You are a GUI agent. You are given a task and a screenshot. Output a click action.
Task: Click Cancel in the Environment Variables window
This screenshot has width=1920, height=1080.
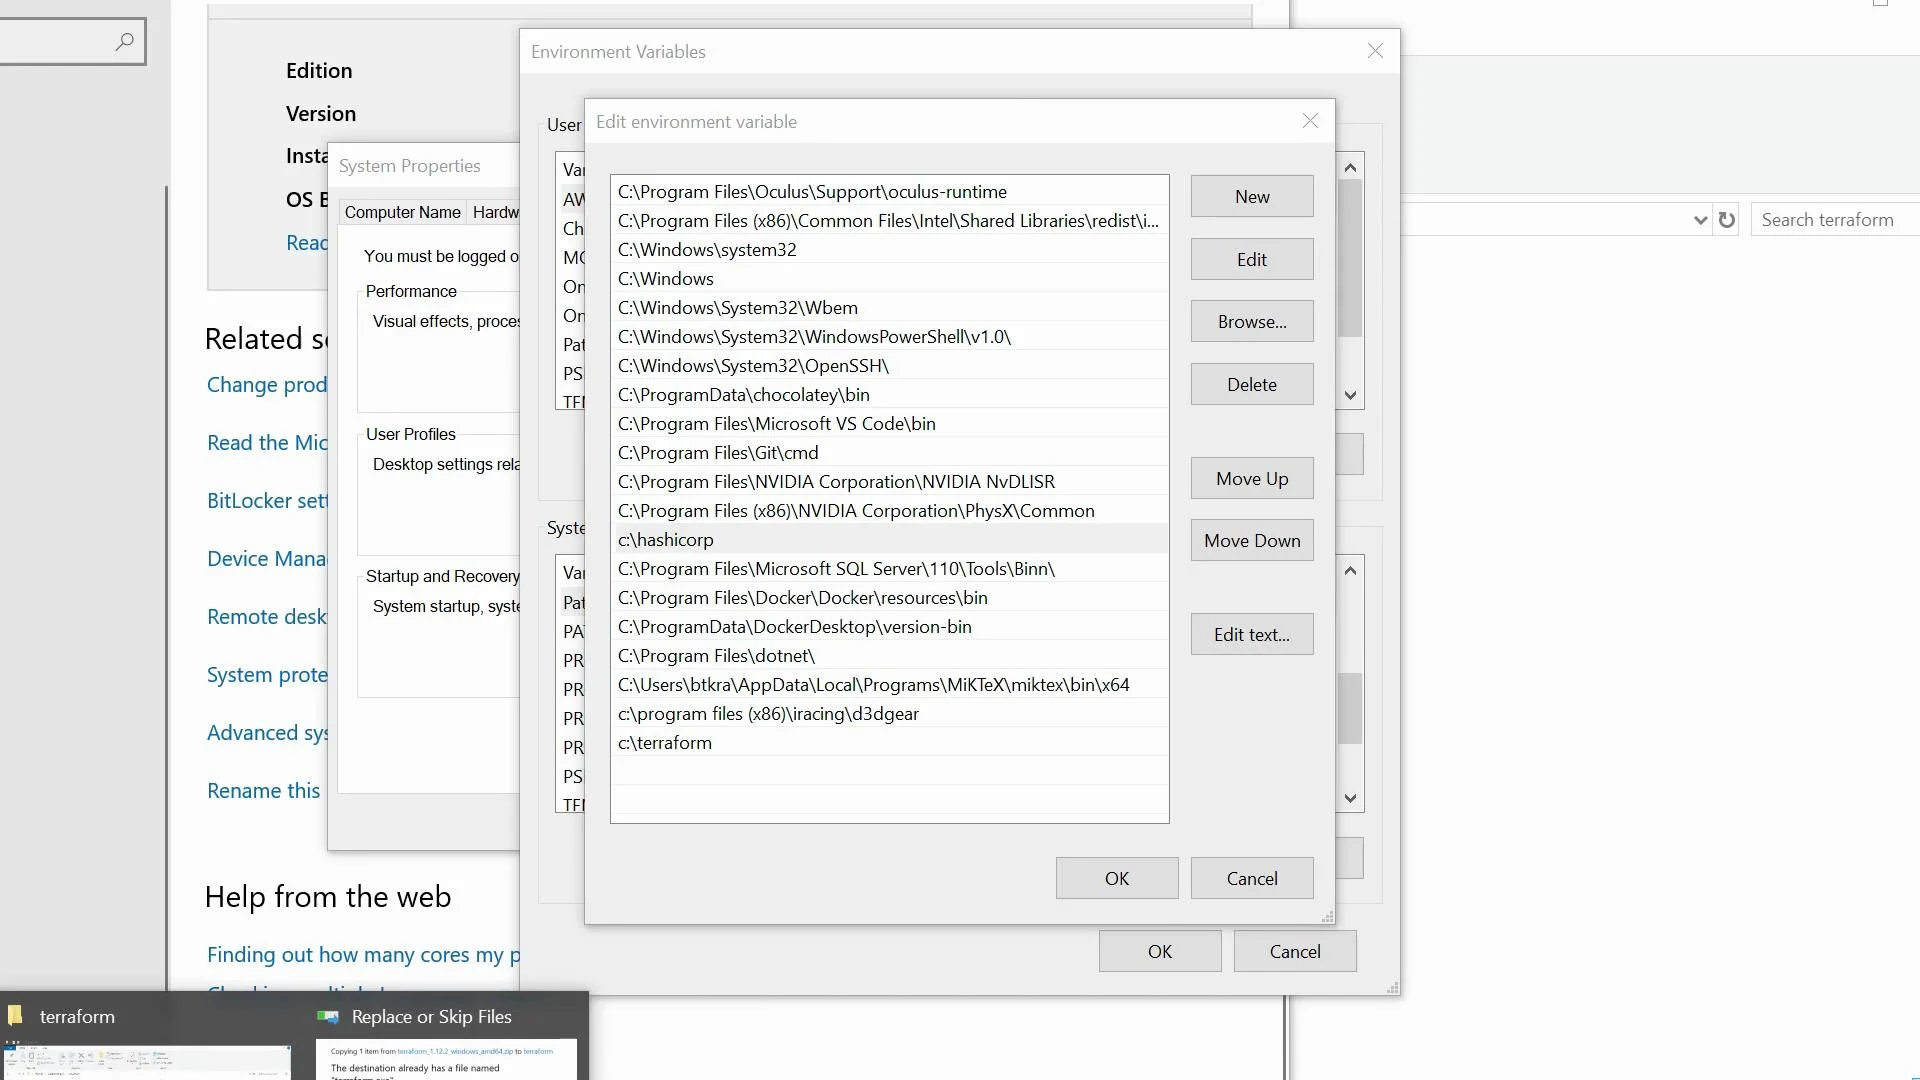[1295, 951]
